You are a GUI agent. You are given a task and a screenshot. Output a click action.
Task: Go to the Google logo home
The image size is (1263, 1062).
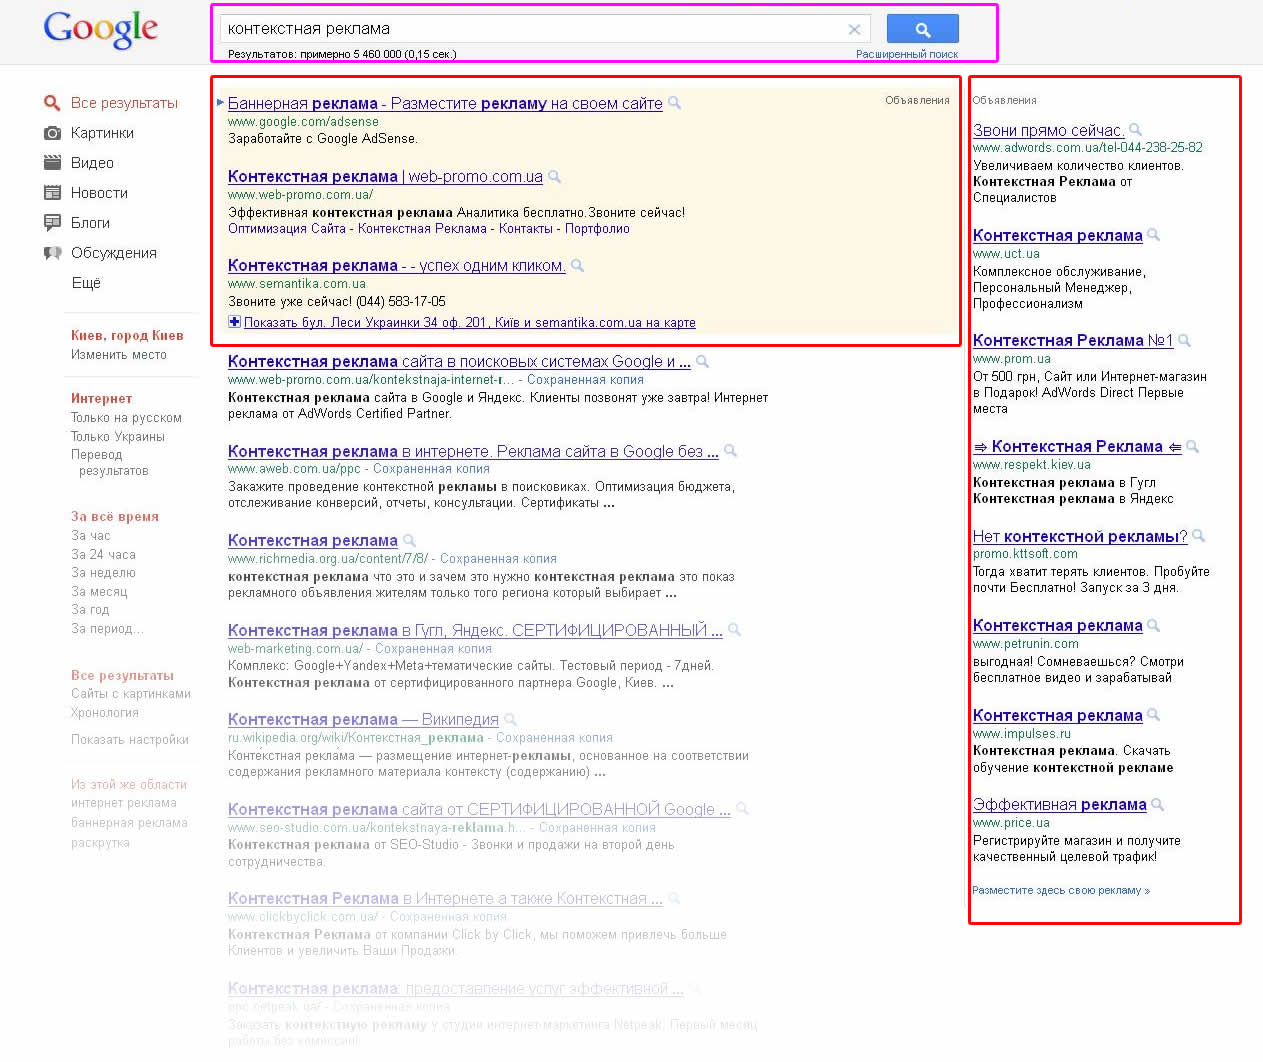pos(100,30)
